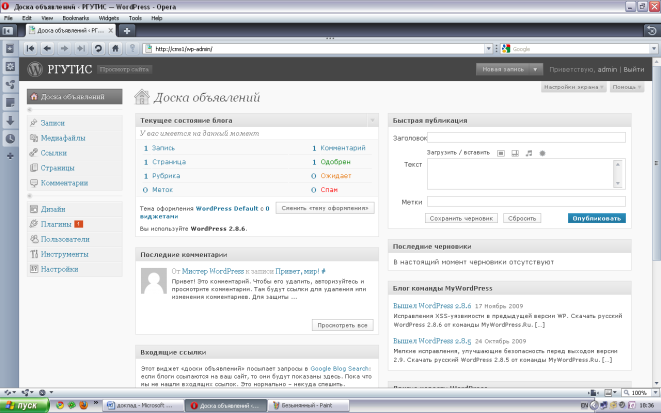Open the Notes panel icon

coord(10,103)
